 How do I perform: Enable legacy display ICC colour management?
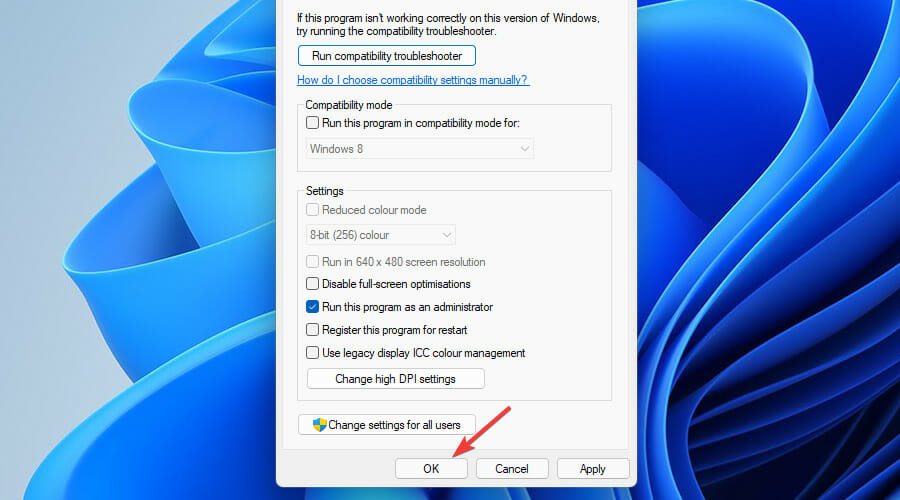pos(312,353)
